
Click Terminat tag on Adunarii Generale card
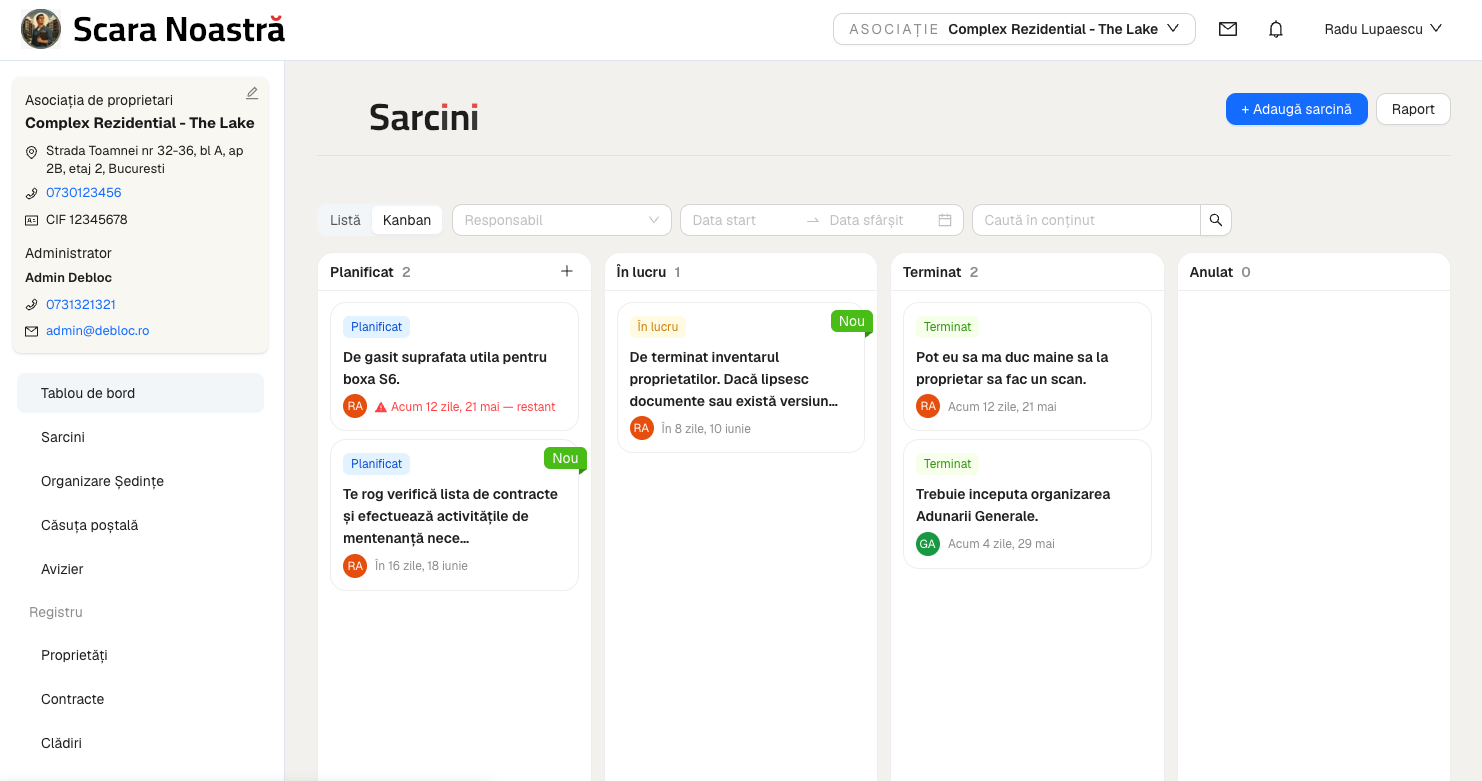pyautogui.click(x=947, y=464)
